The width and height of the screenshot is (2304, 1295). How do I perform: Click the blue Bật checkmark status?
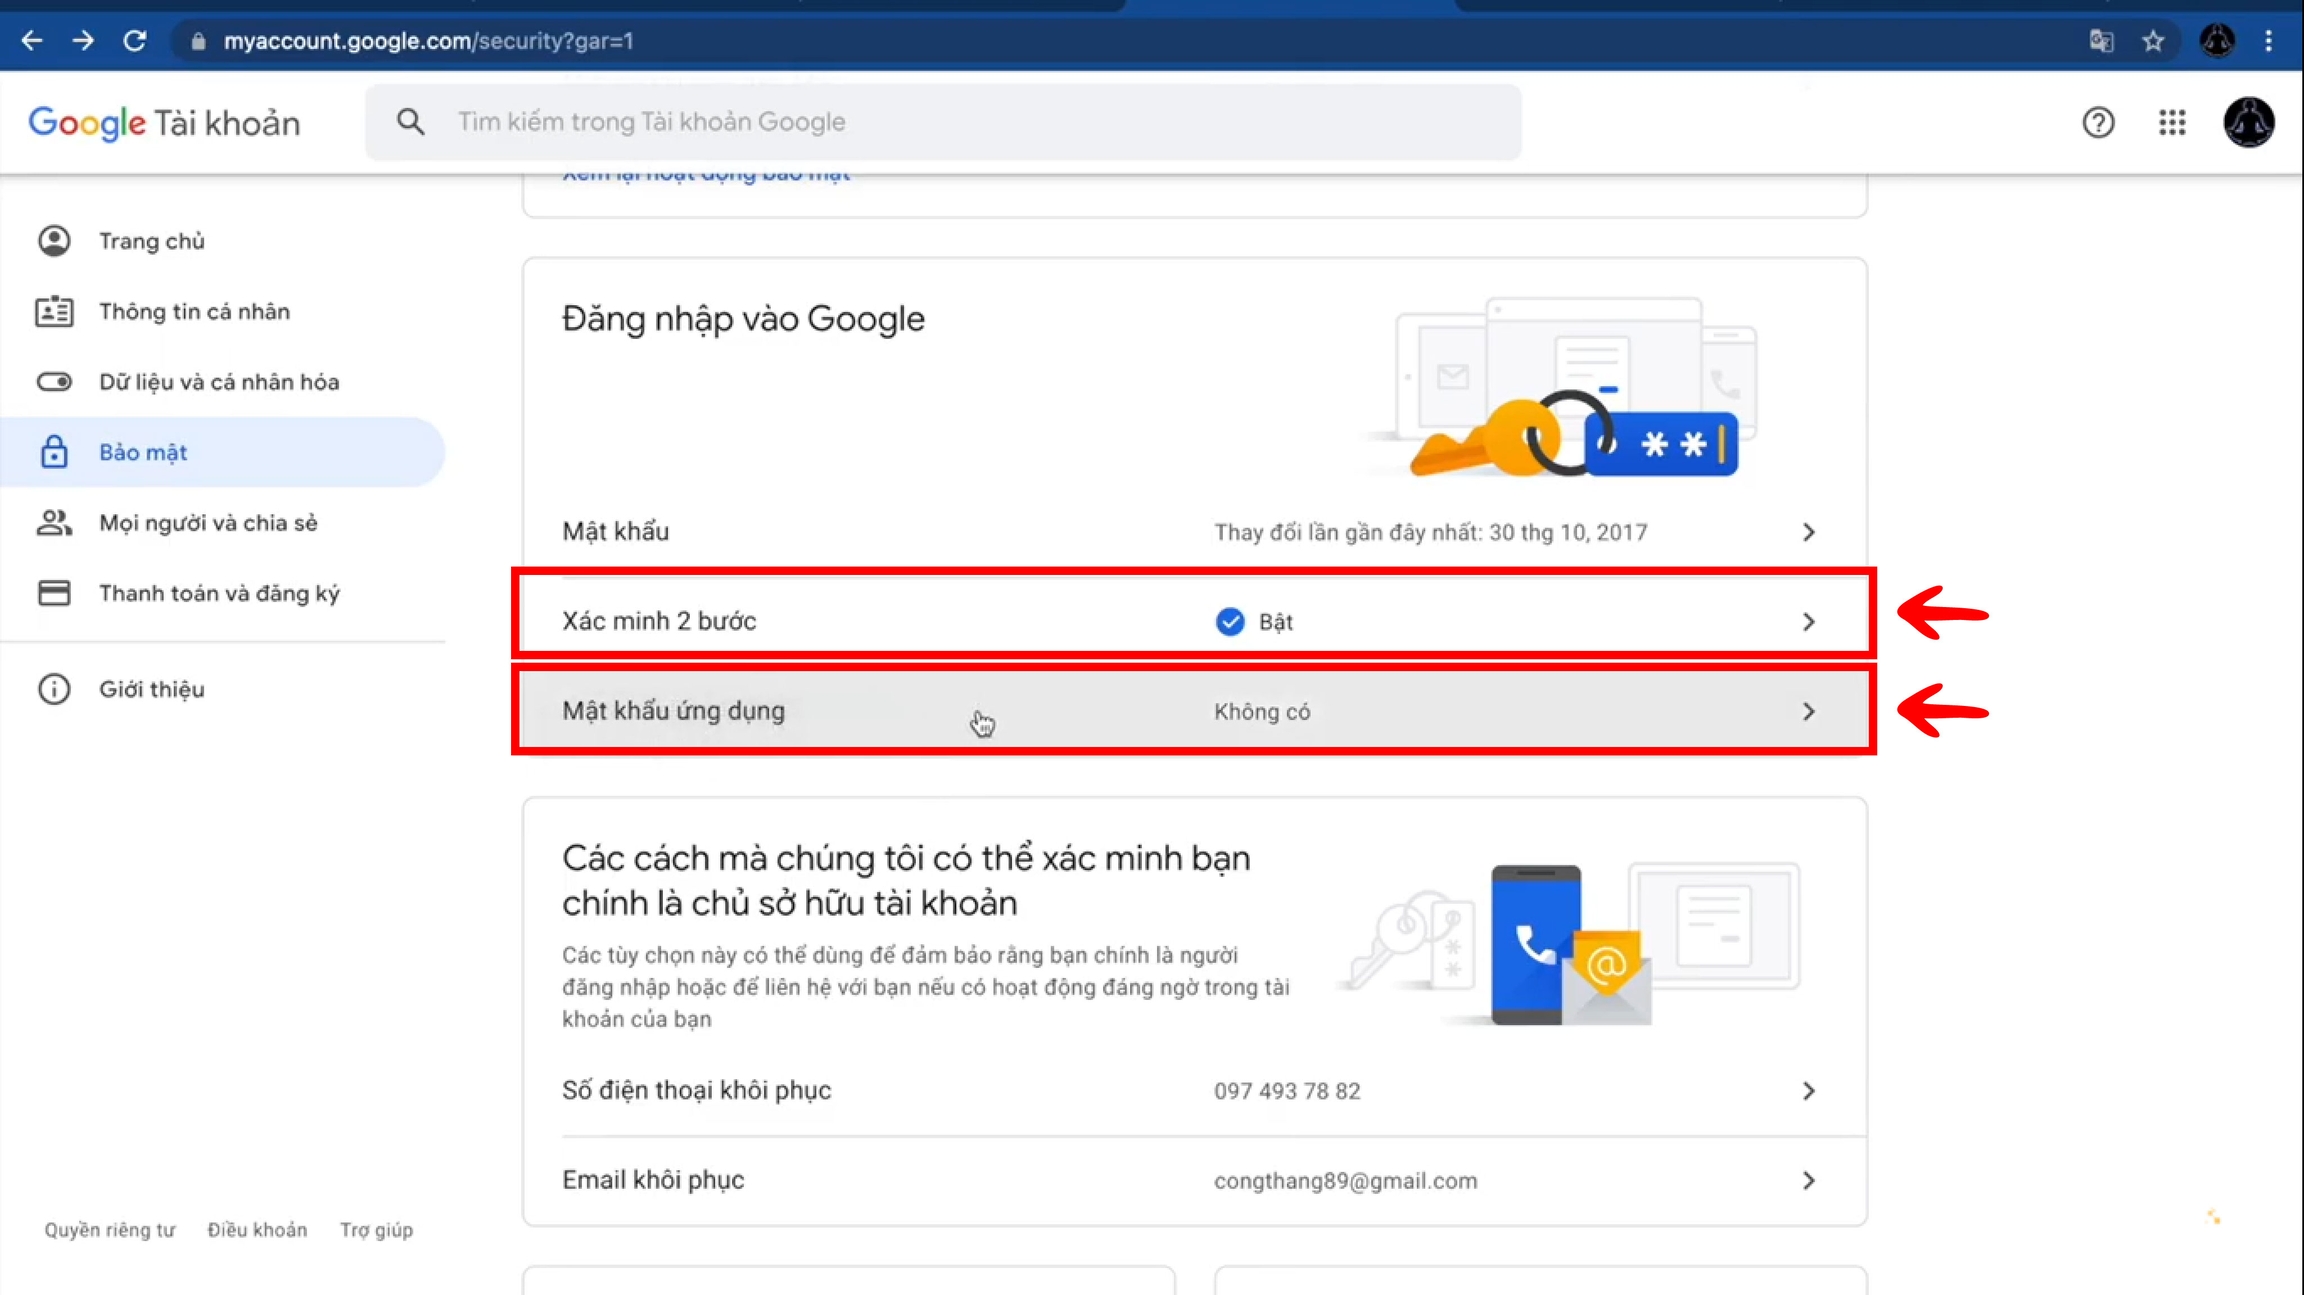[x=1230, y=621]
